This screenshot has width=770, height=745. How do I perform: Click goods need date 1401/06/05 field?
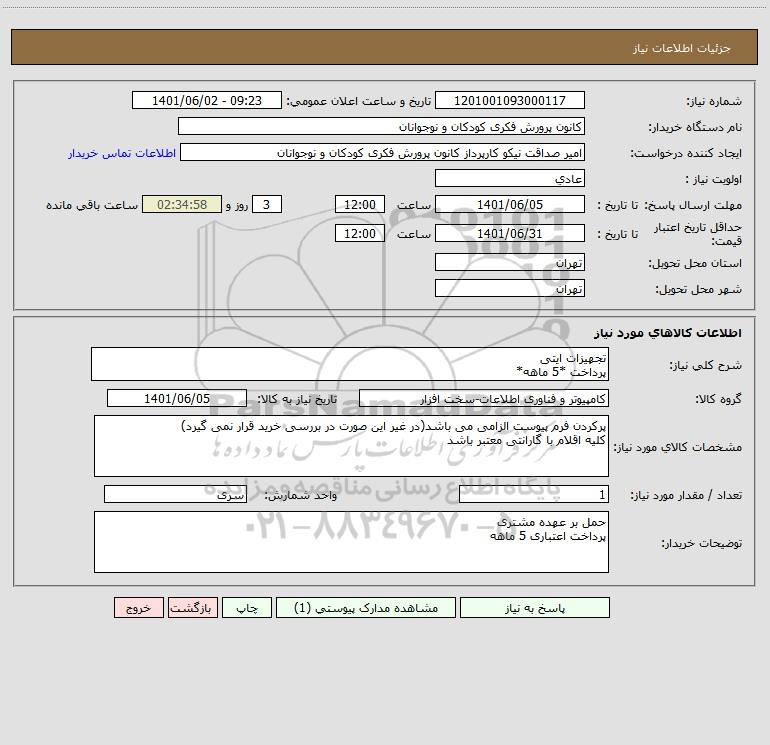[x=177, y=398]
